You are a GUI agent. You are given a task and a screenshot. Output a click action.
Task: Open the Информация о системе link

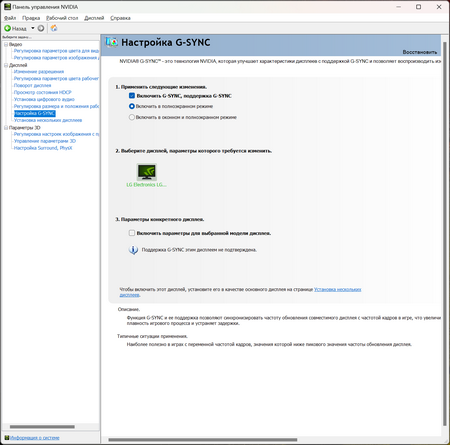[x=35, y=438]
